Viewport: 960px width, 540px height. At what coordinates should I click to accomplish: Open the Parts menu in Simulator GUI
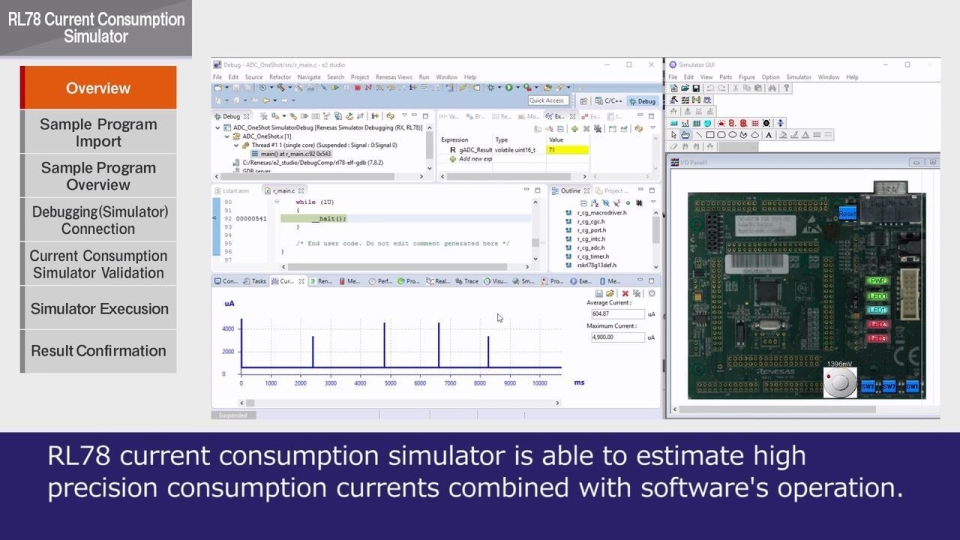point(726,77)
